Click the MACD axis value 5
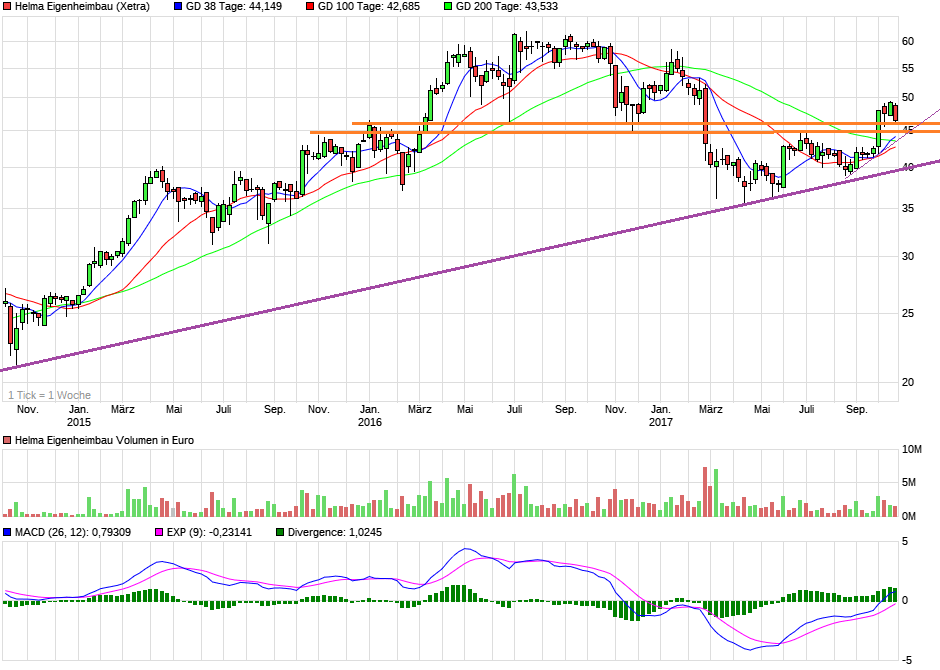Screen dimensions: 940x670 pyautogui.click(x=905, y=542)
